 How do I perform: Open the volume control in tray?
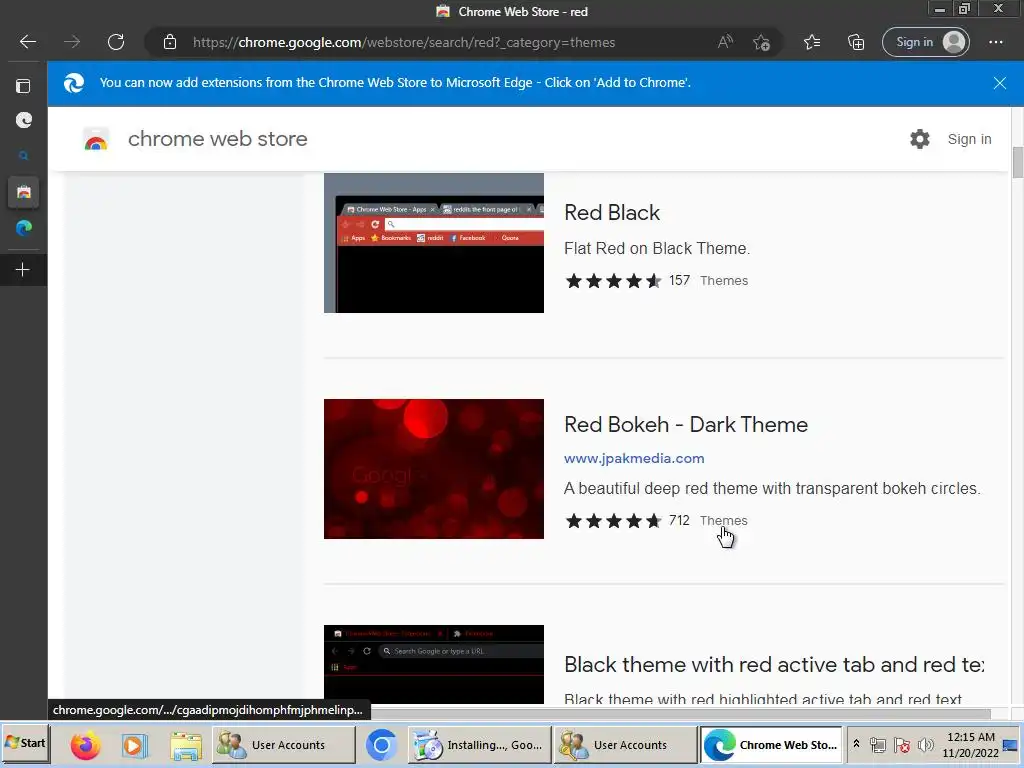(x=925, y=745)
